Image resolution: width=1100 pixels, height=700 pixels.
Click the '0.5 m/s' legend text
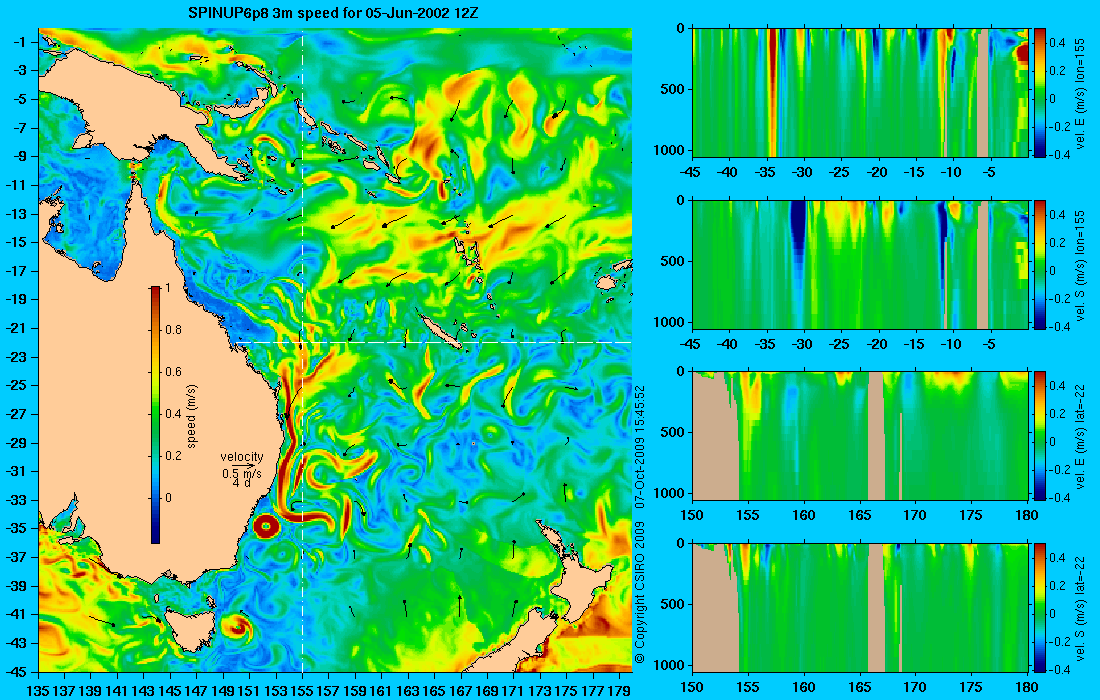pyautogui.click(x=242, y=474)
